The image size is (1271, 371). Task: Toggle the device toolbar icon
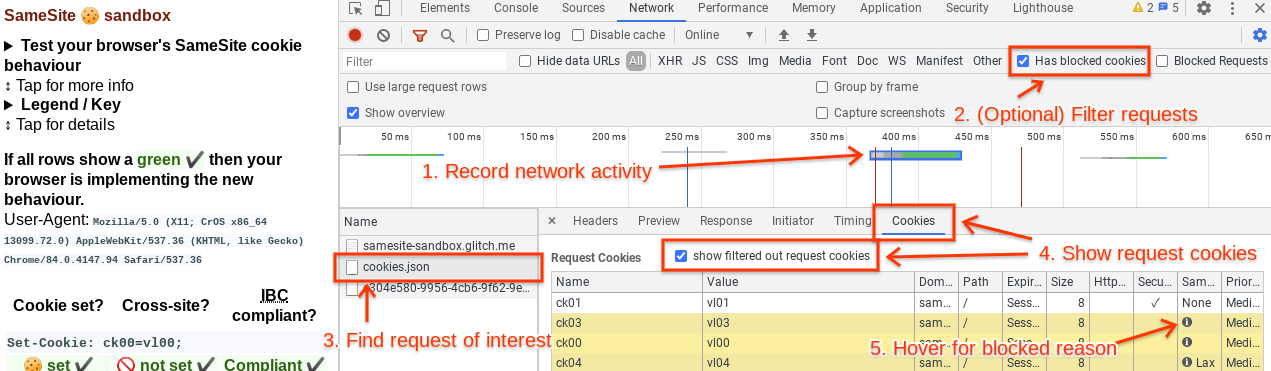[x=382, y=9]
